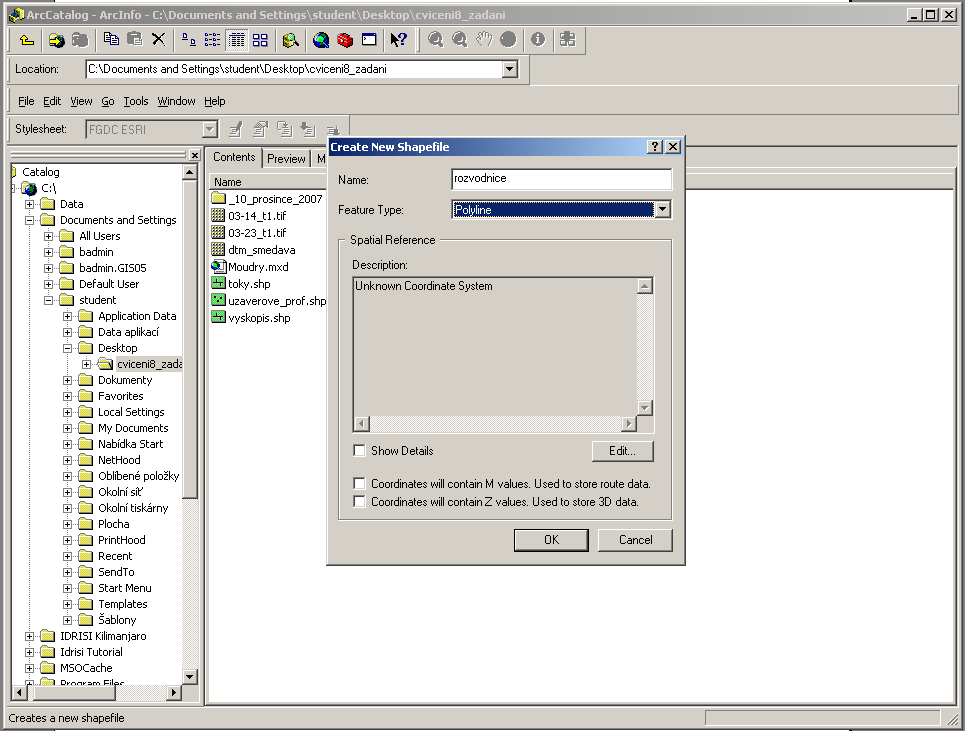Enable the Show Details checkbox

pyautogui.click(x=359, y=450)
